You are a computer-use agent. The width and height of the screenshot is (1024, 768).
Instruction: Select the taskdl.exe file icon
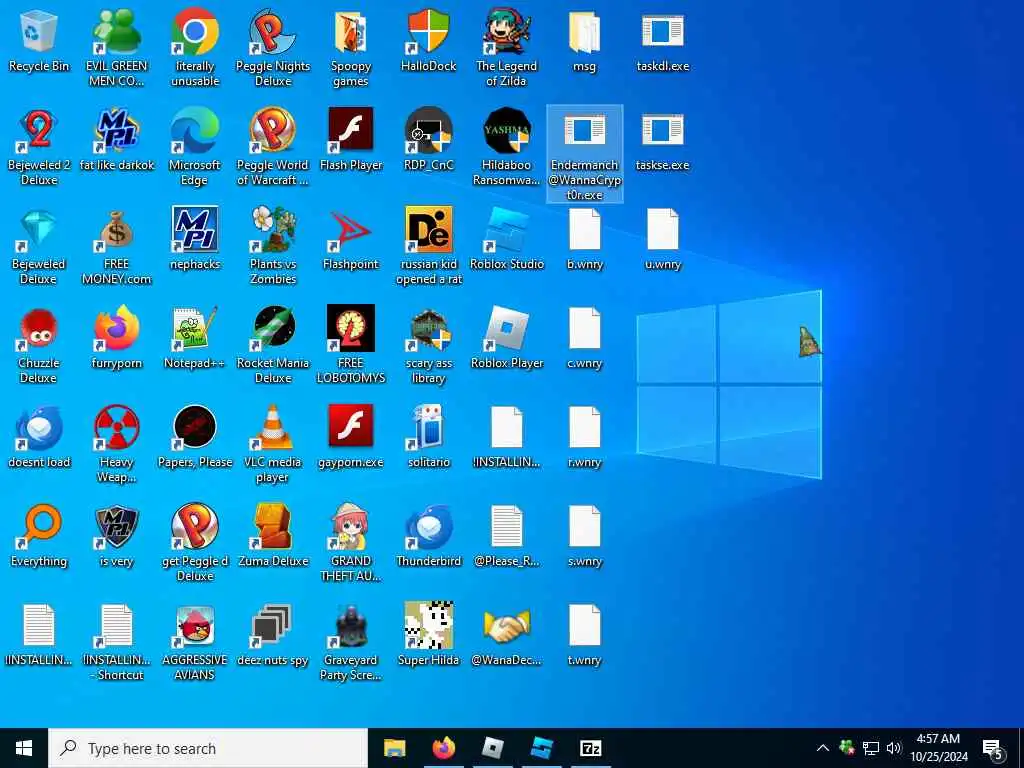[x=662, y=31]
